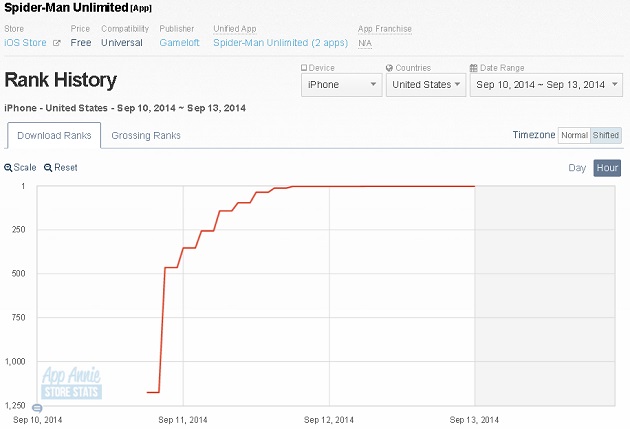The height and width of the screenshot is (429, 630).
Task: Open Spider-Man Unlimited (2 apps) link
Action: point(280,43)
